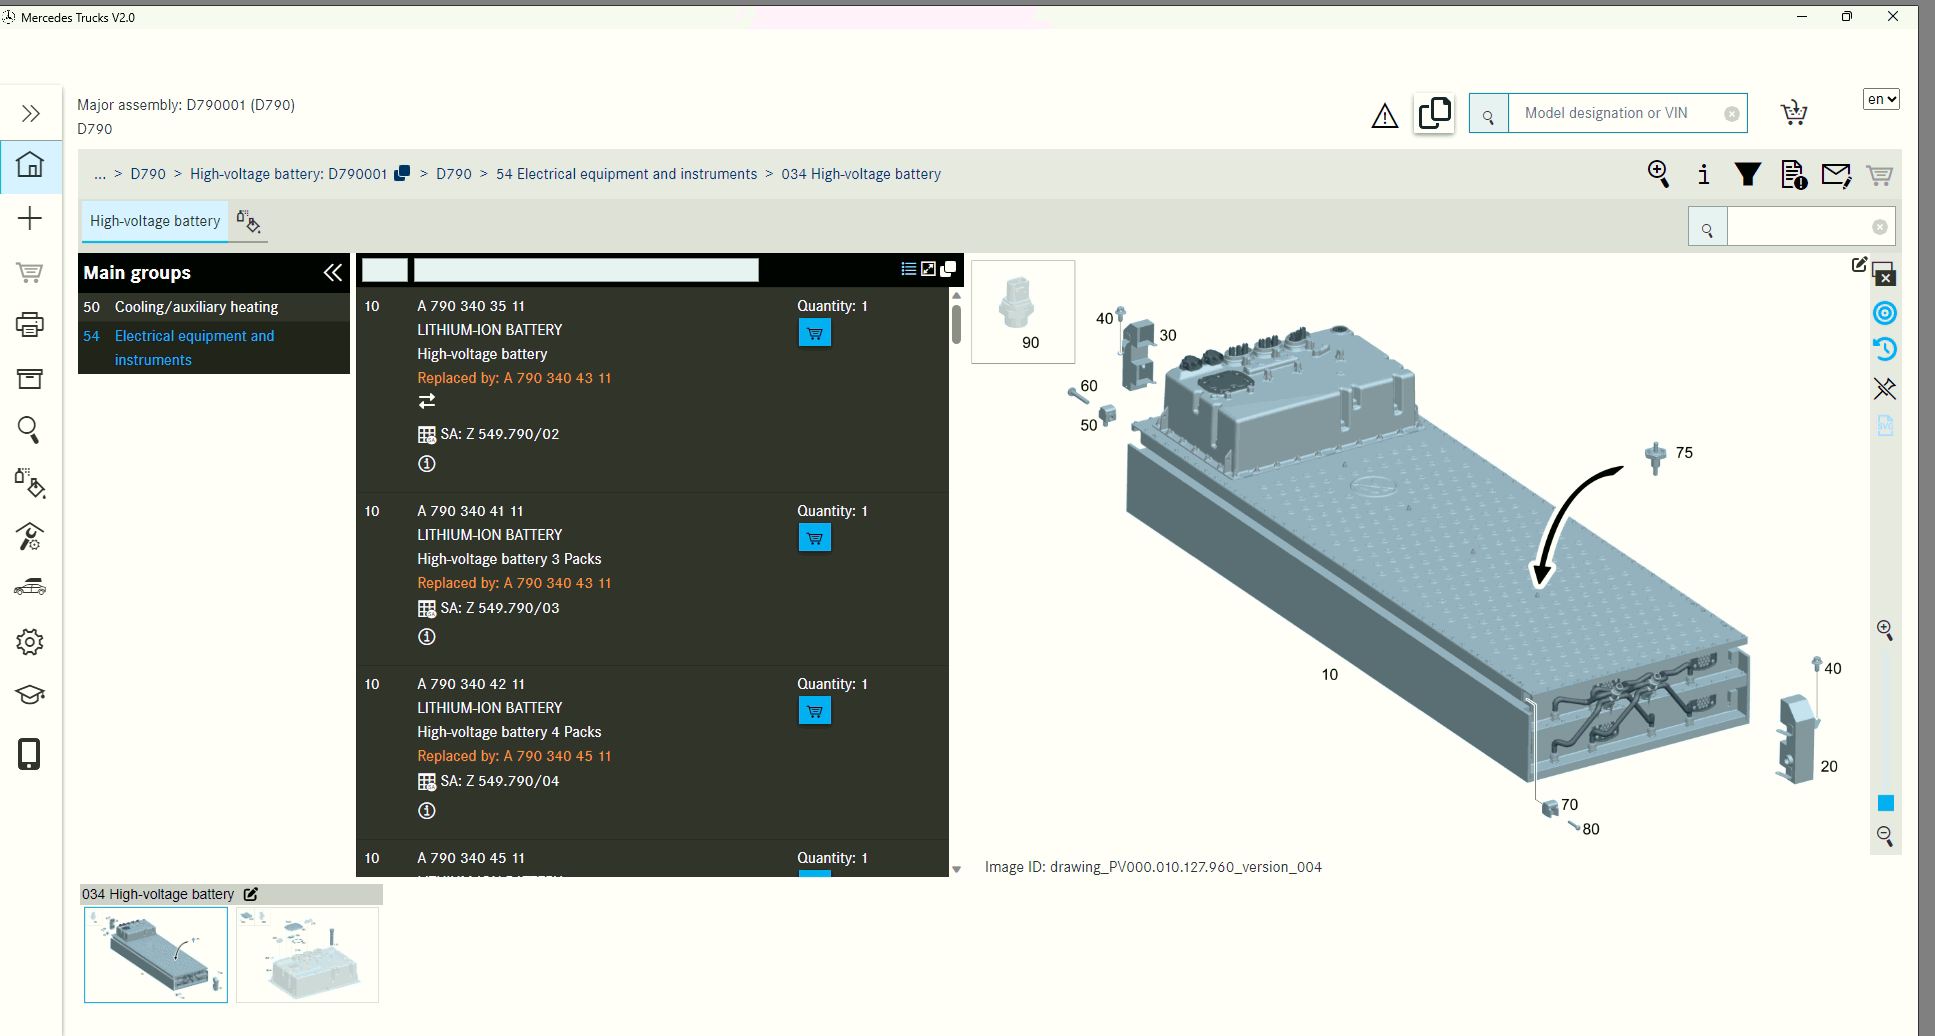Viewport: 1935px width, 1036px height.
Task: Toggle the pin icon beside drawing
Action: coord(1884,388)
